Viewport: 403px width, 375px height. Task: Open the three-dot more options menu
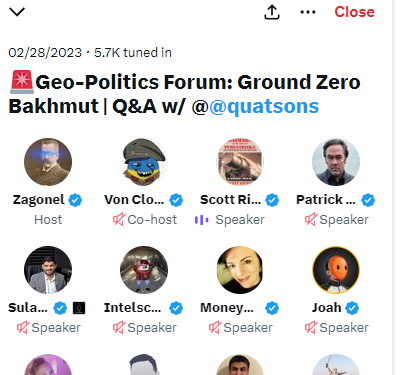tap(308, 12)
